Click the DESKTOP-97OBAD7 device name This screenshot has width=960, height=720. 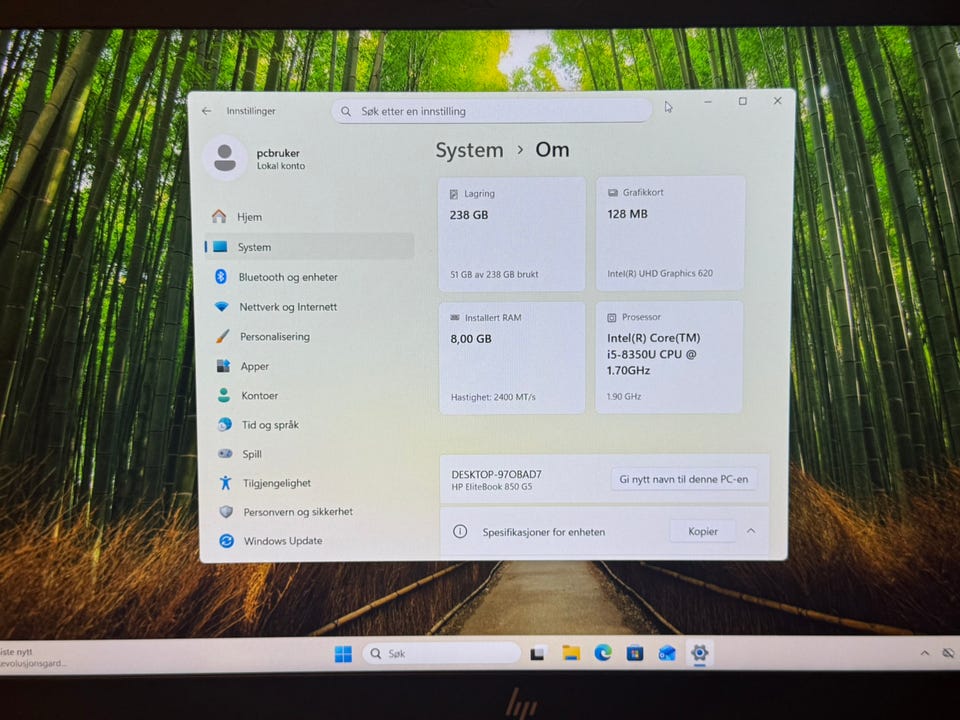click(x=497, y=474)
